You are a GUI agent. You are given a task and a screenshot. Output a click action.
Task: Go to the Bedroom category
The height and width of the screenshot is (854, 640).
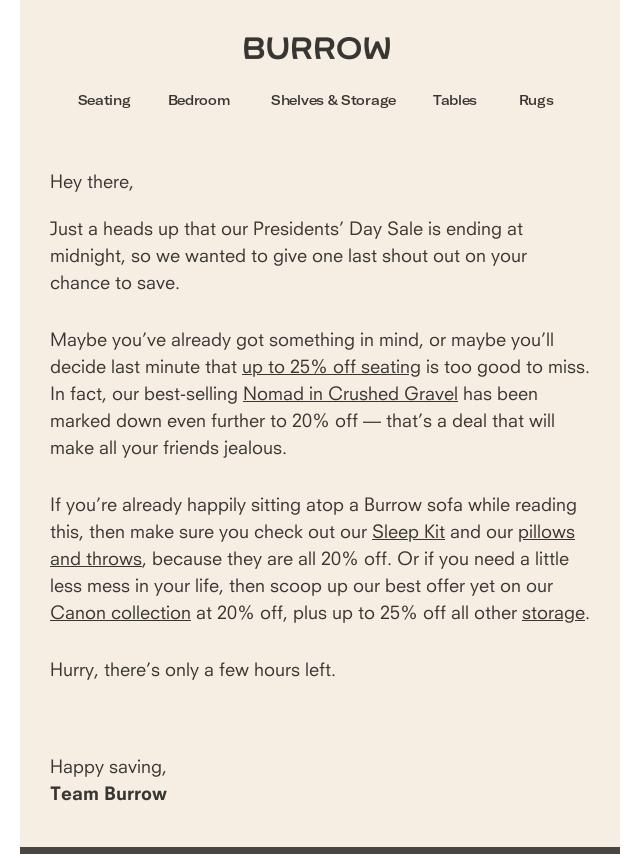199,100
